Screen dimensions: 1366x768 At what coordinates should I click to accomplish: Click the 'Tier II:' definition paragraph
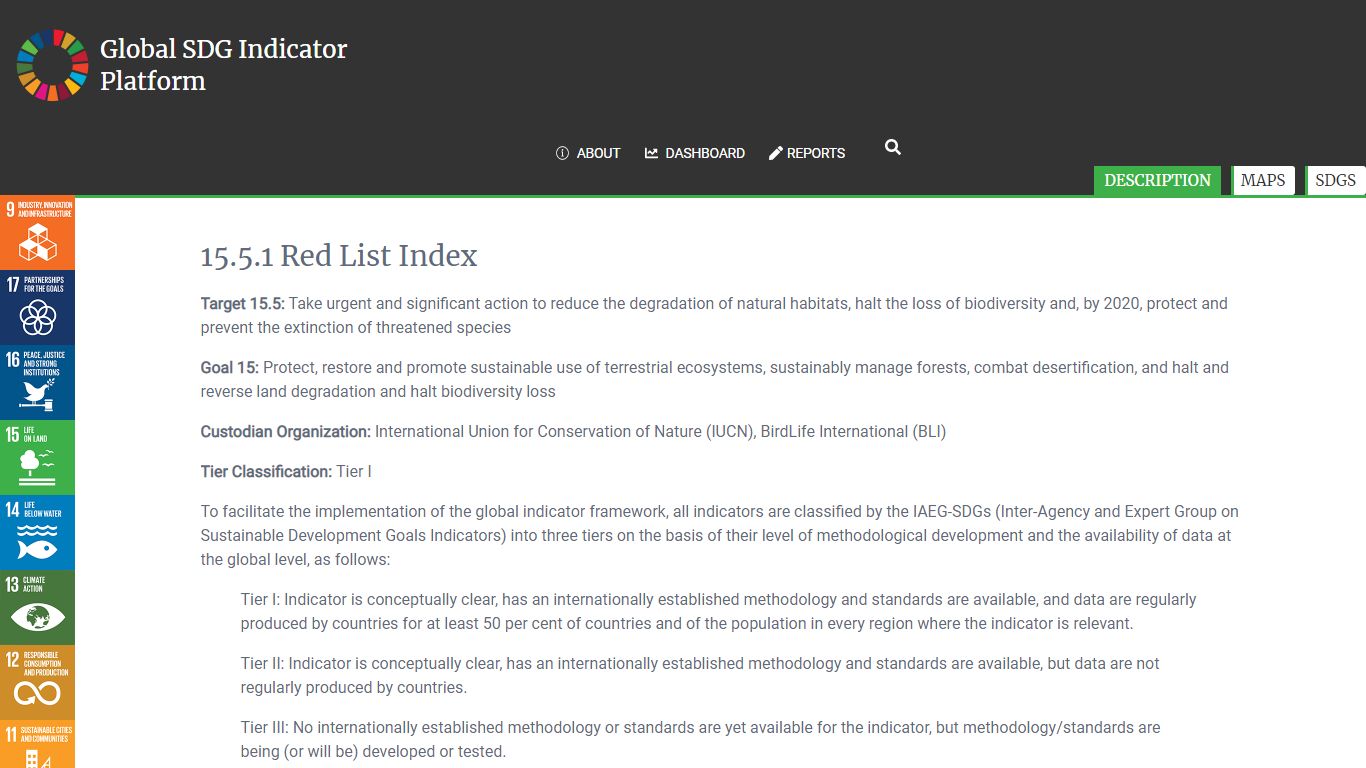pos(700,675)
